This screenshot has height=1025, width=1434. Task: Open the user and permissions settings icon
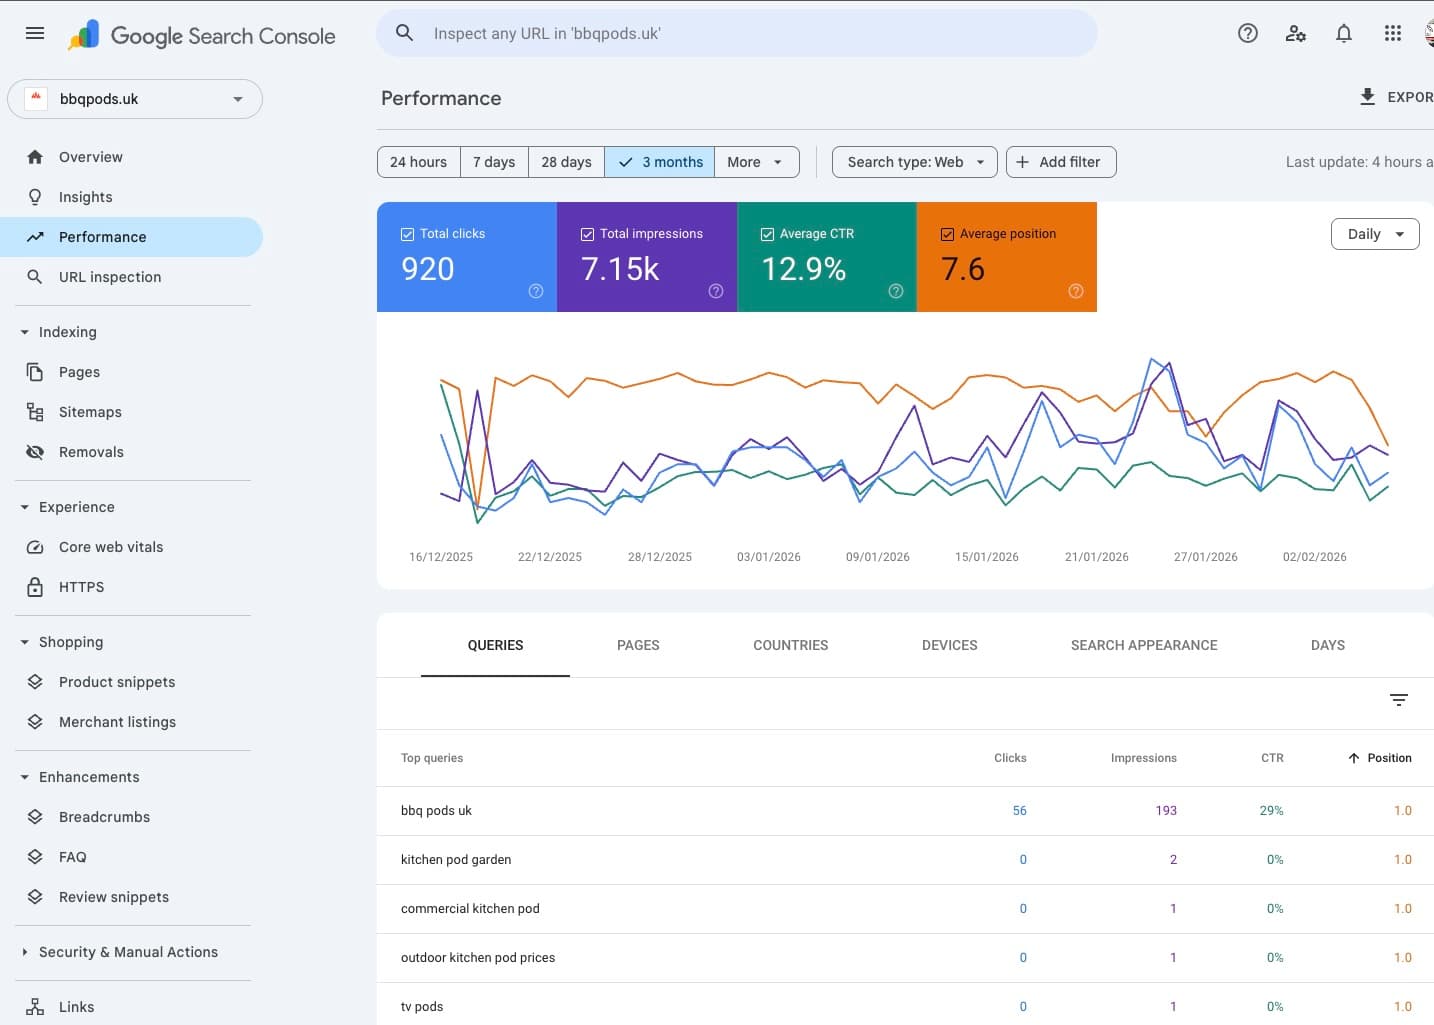[x=1296, y=33]
